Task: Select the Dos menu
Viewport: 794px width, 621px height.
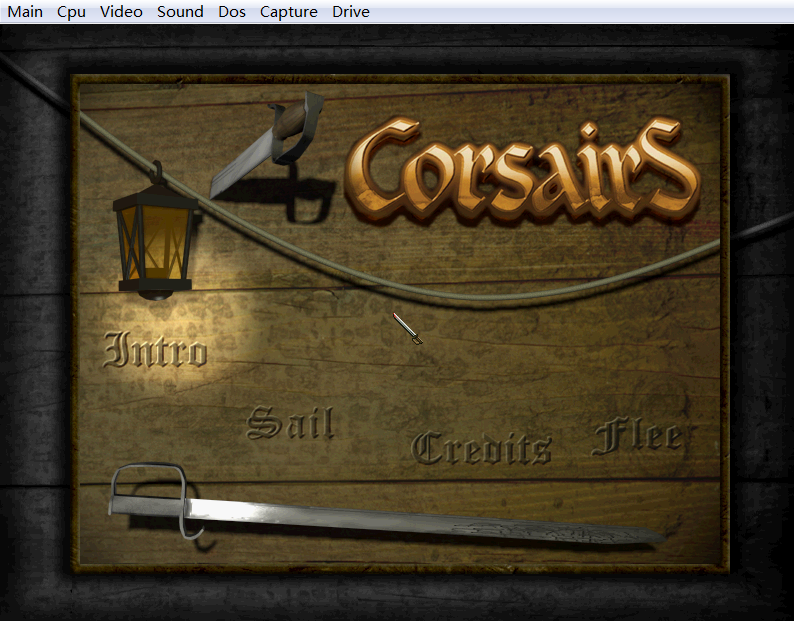Action: tap(231, 12)
